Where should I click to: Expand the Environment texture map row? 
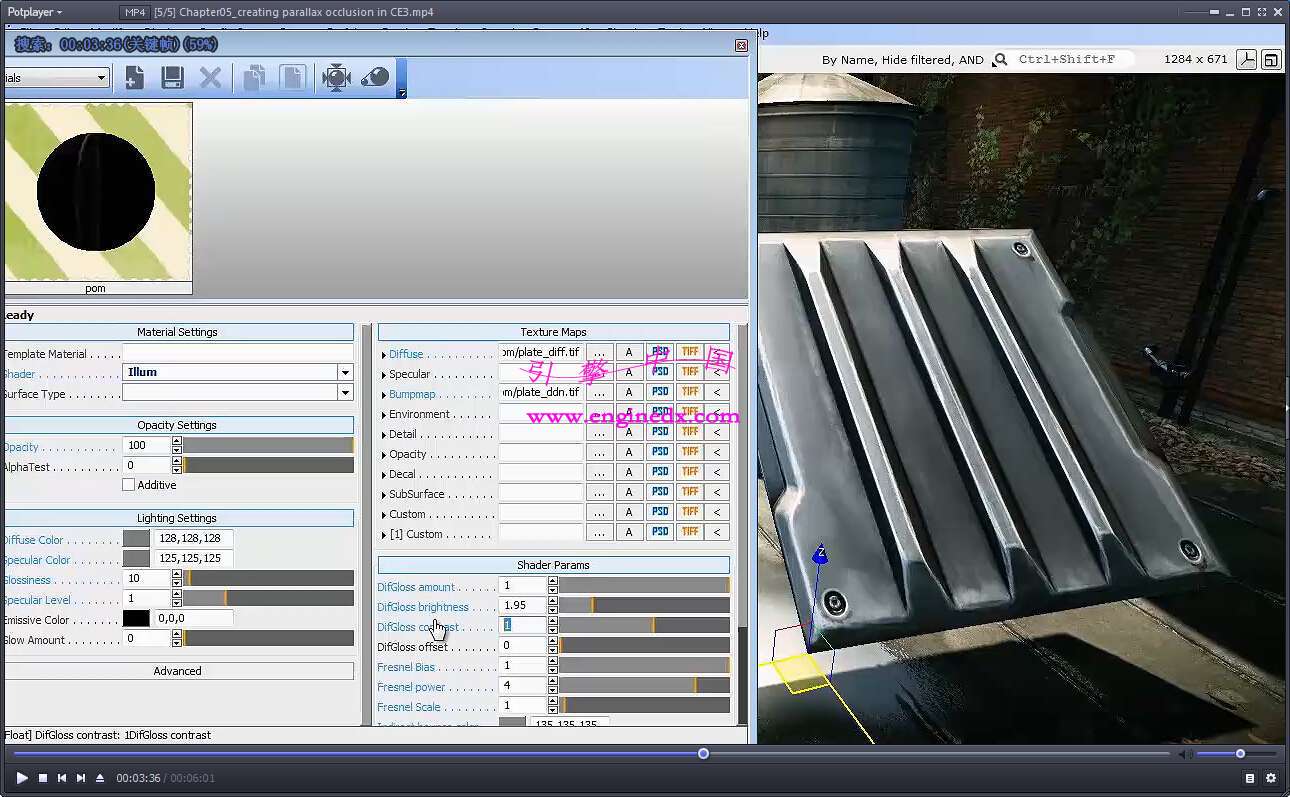coord(384,415)
